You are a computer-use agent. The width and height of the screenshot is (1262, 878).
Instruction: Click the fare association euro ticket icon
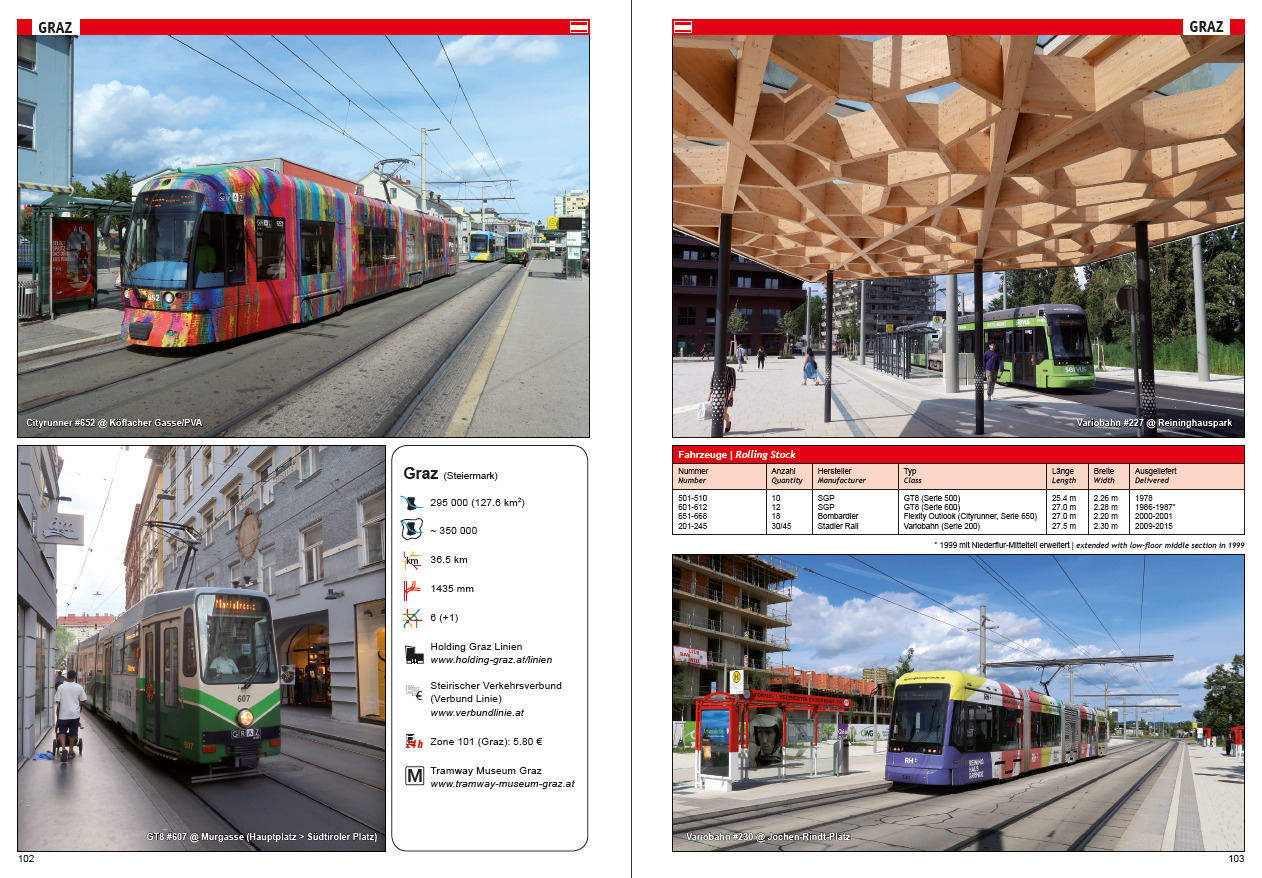[x=413, y=692]
